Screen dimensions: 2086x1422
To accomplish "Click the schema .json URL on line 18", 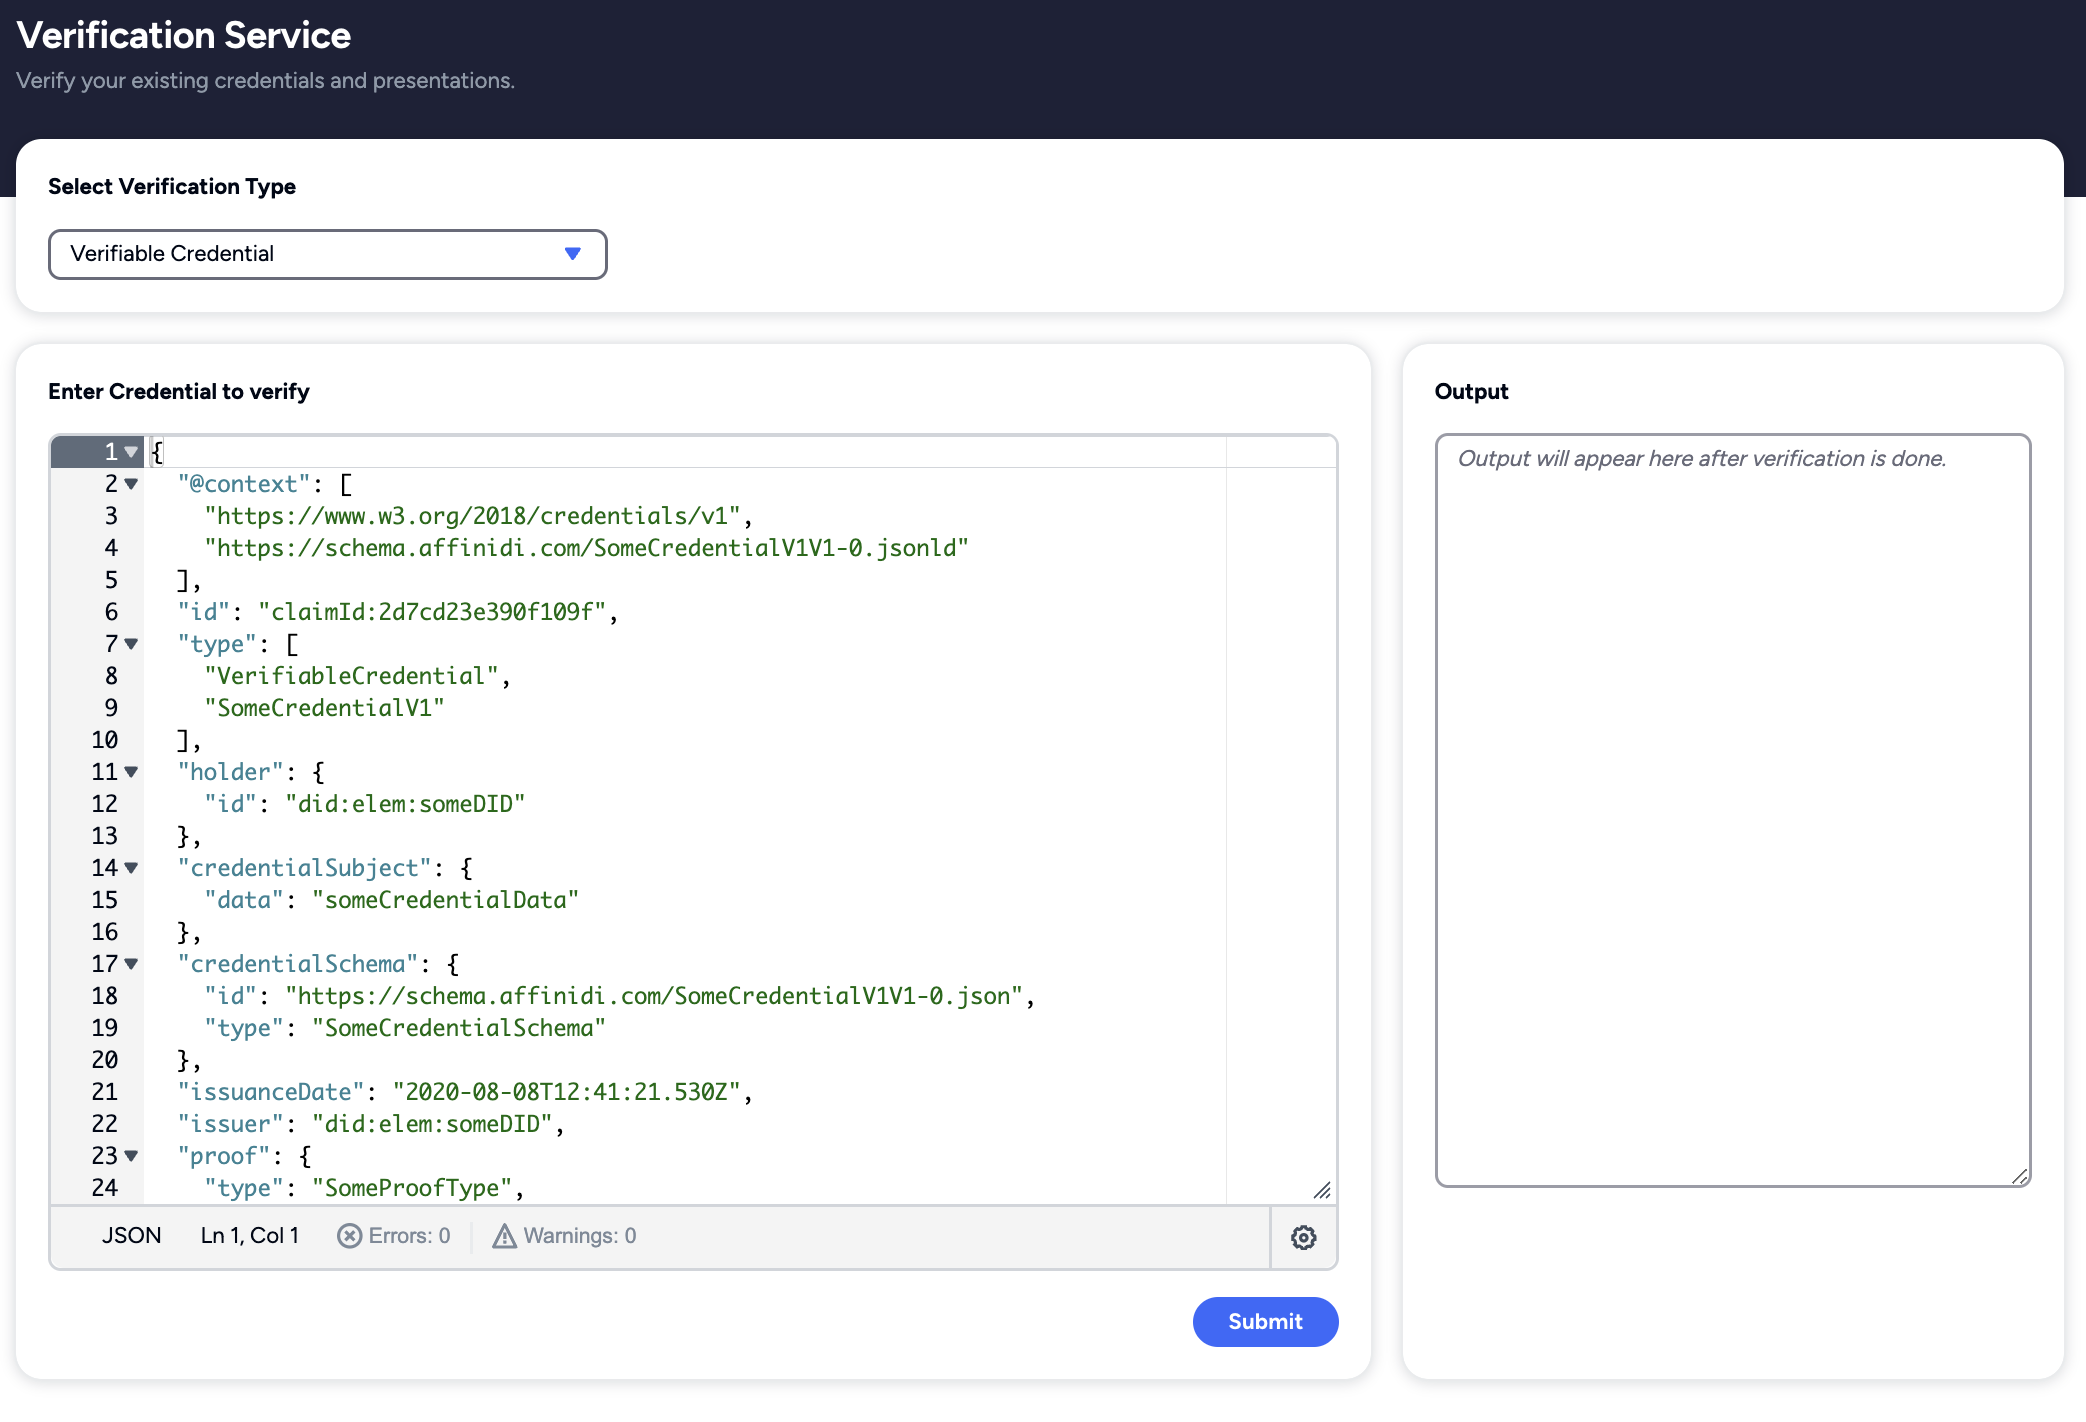I will coord(654,996).
